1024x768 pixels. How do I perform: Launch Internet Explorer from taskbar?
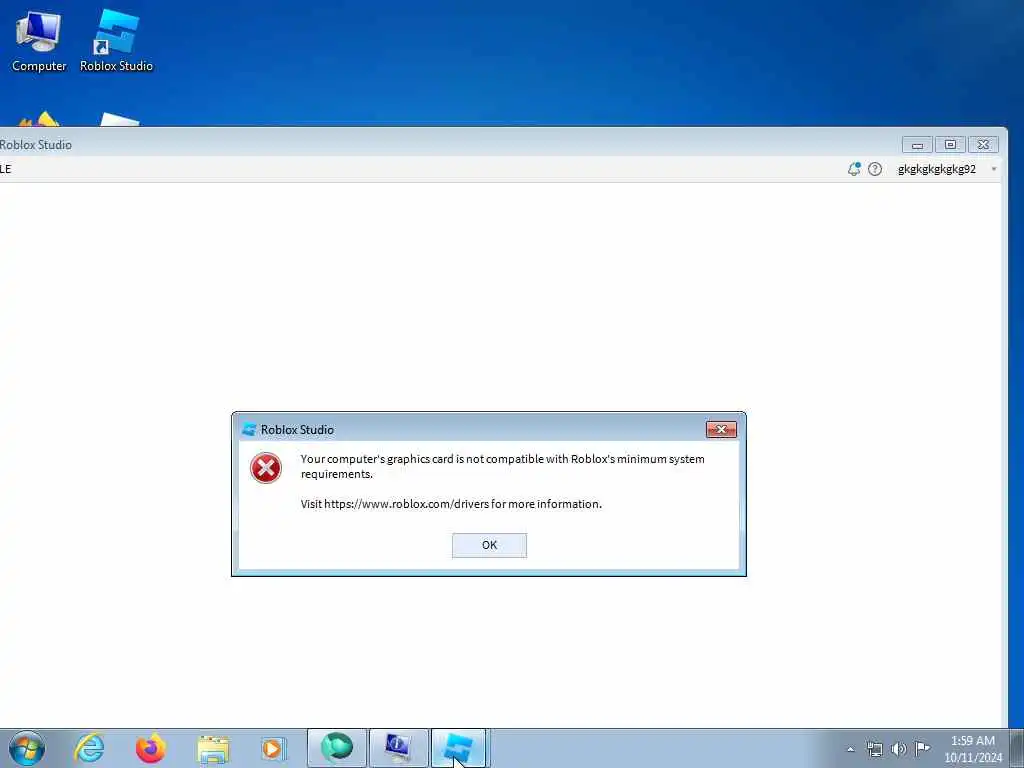(89, 748)
